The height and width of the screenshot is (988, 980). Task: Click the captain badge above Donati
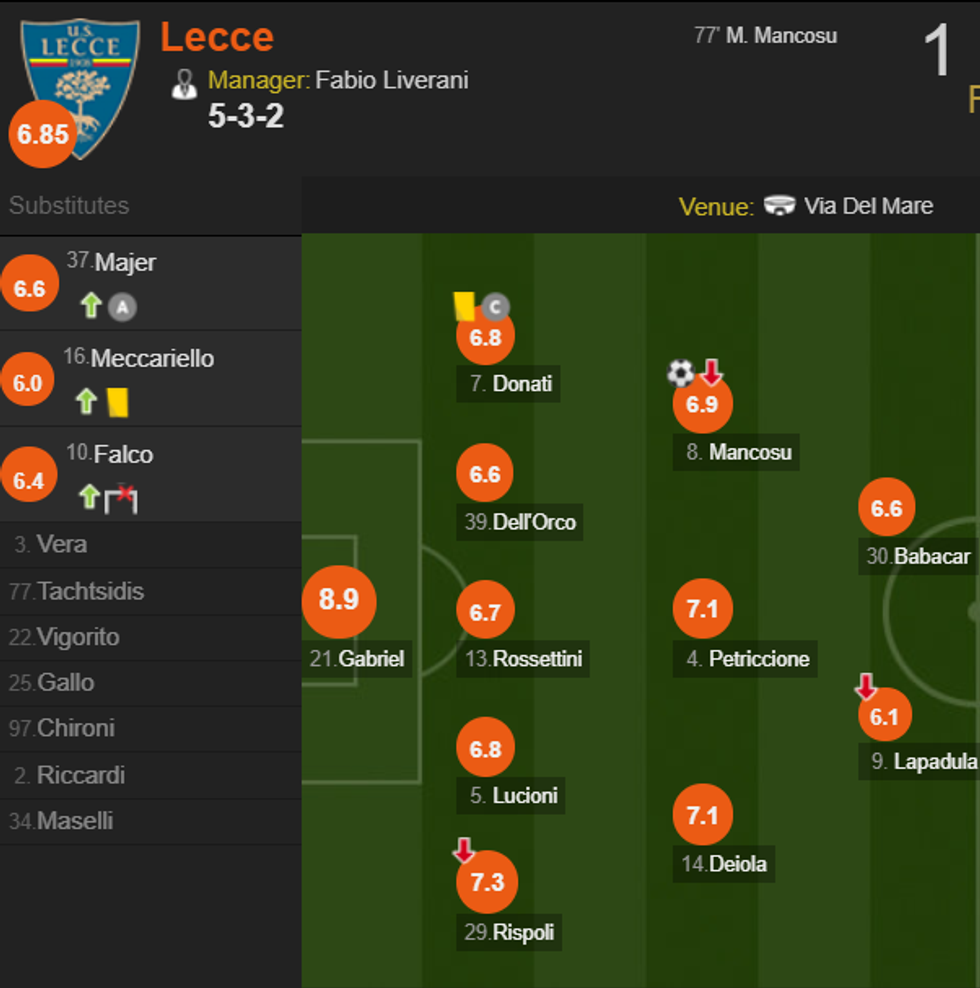coord(494,307)
